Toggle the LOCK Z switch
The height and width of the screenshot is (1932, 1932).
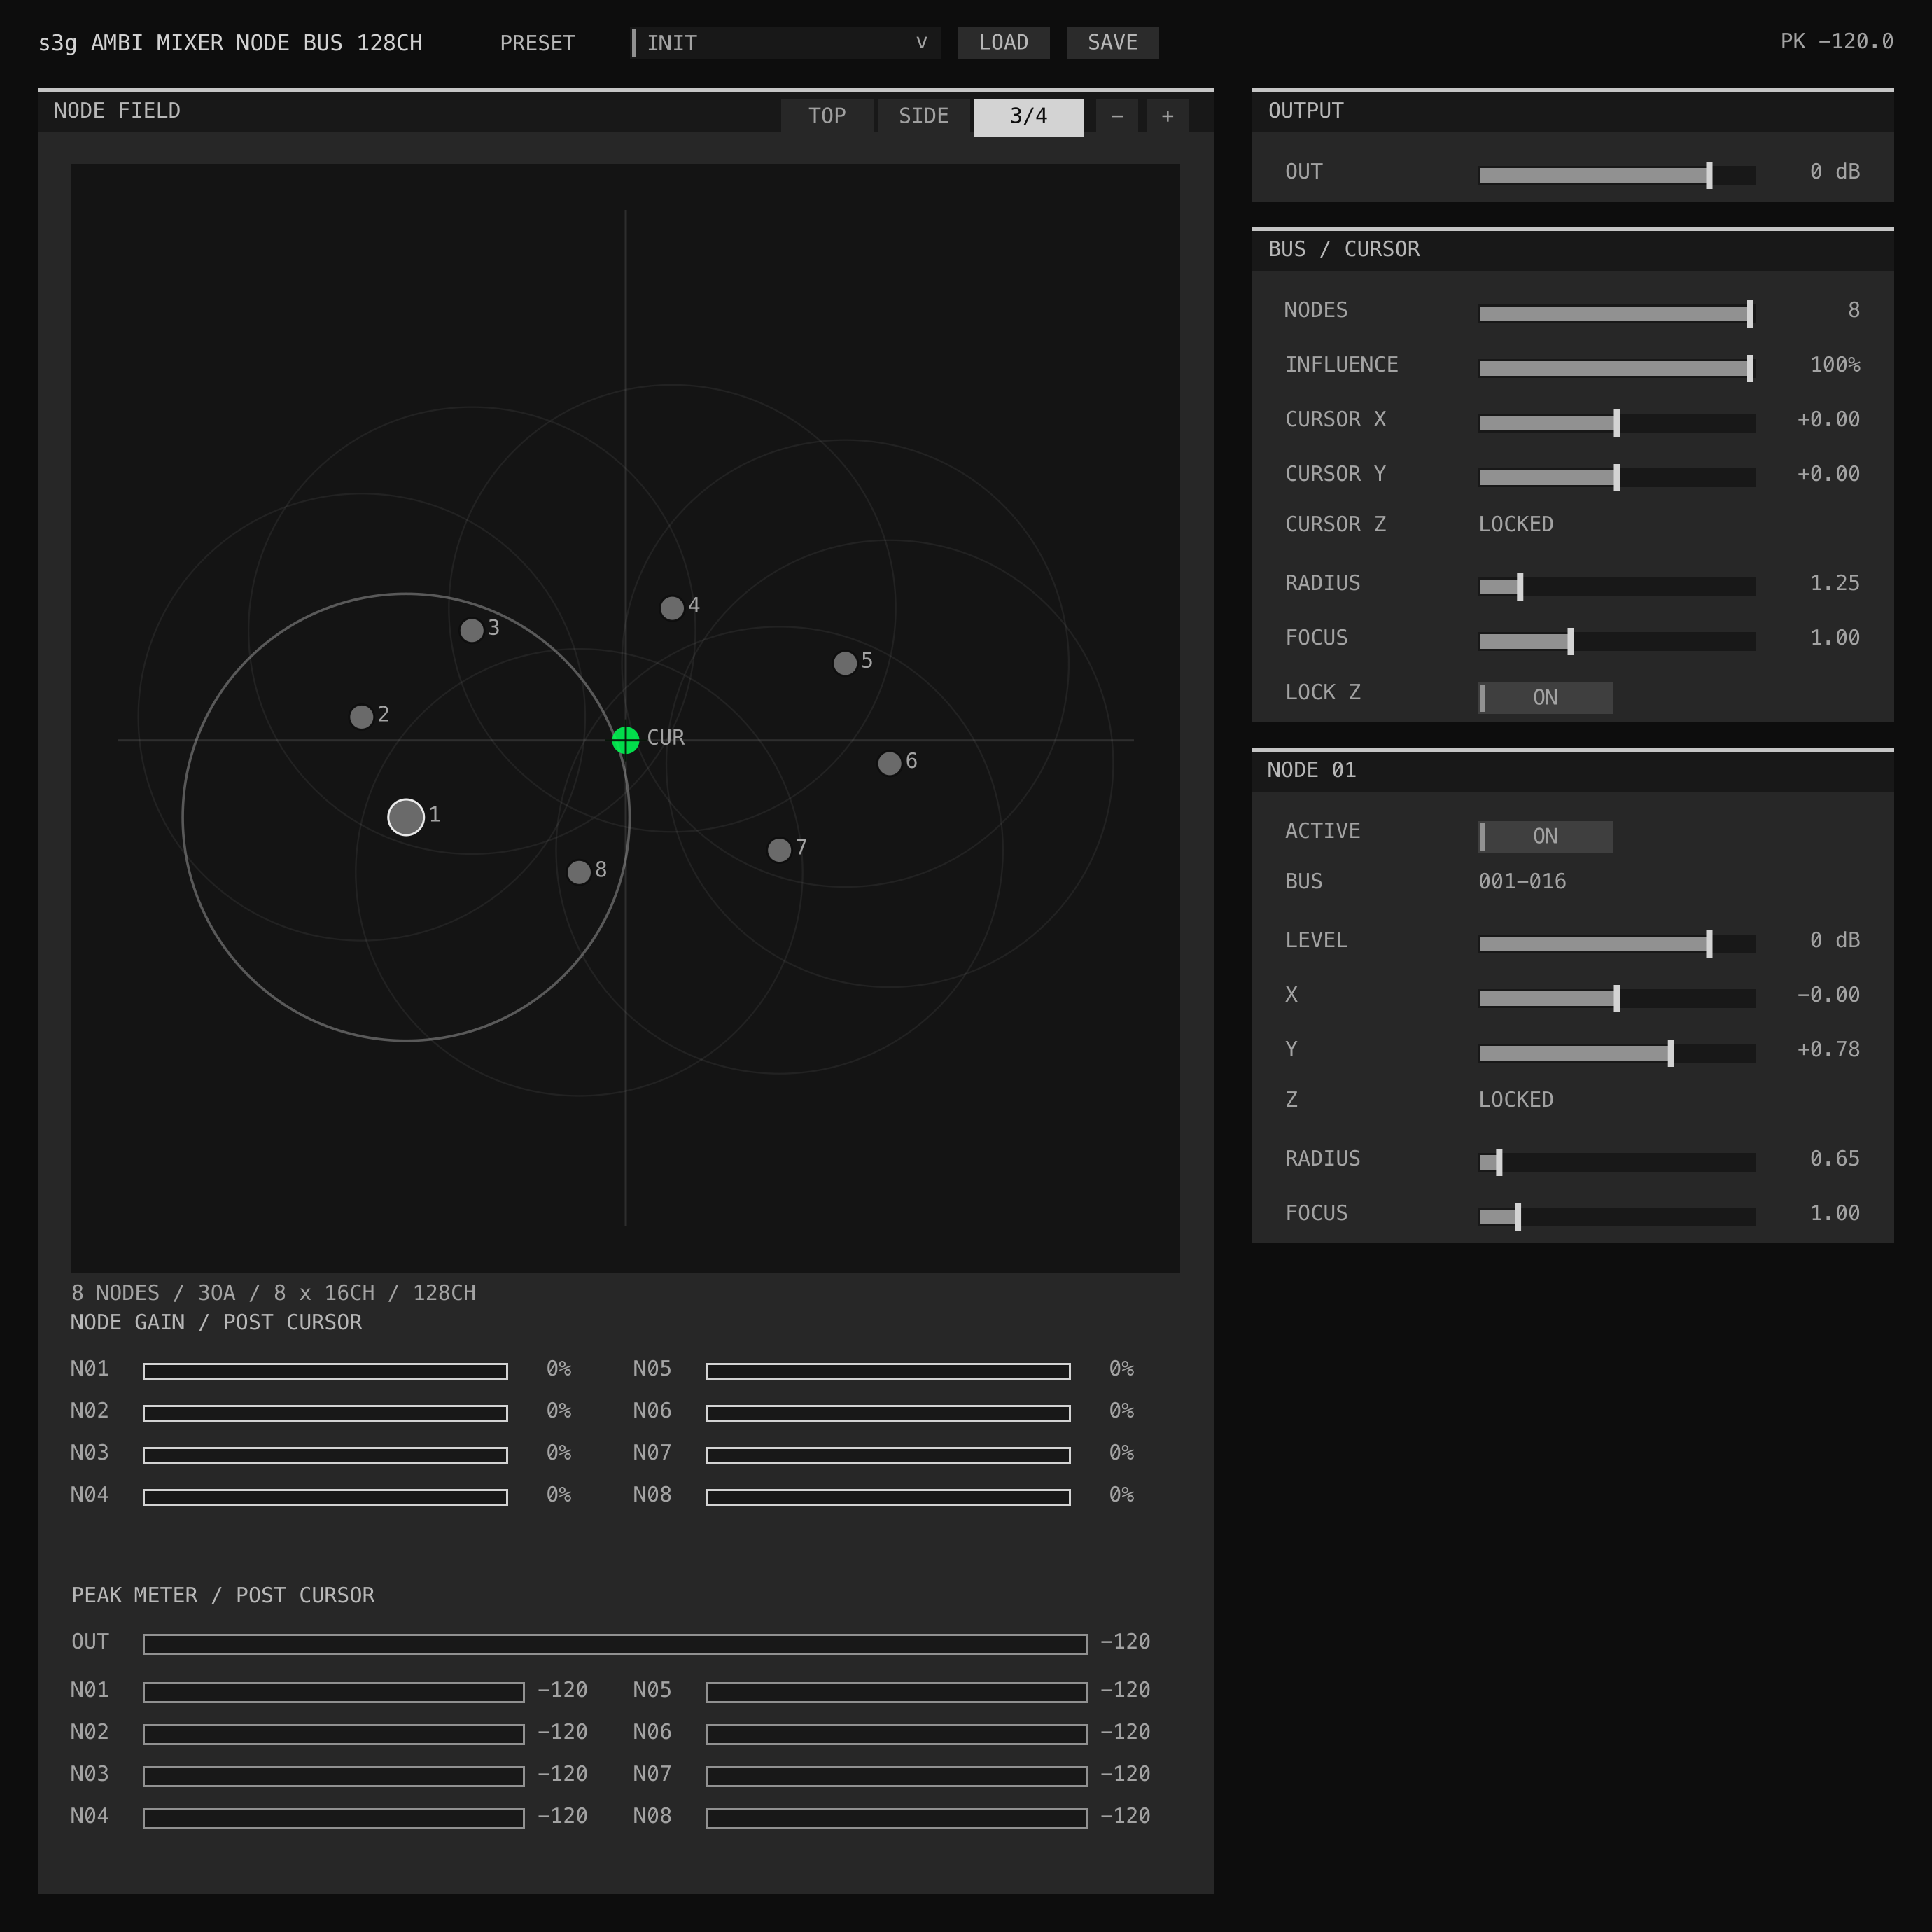(1545, 698)
